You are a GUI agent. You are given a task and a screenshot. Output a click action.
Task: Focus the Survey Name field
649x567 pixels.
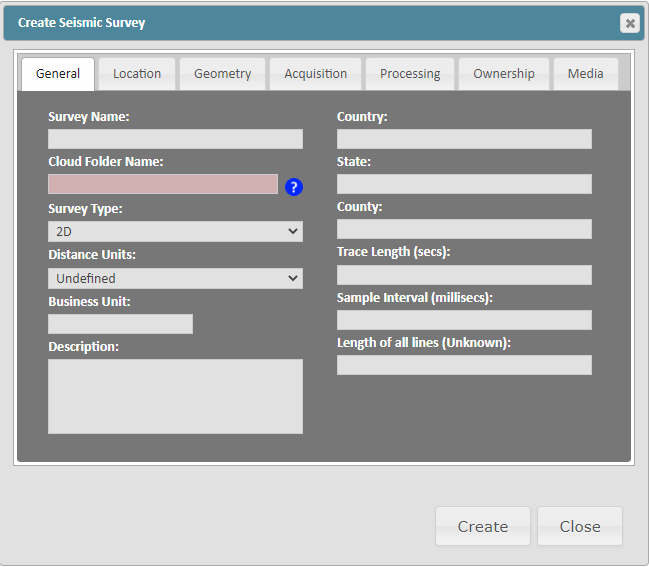[175, 139]
